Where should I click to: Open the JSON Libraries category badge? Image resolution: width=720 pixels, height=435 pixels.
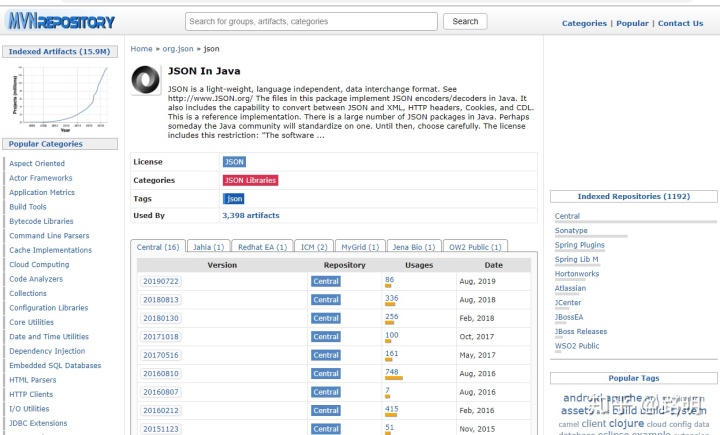250,180
